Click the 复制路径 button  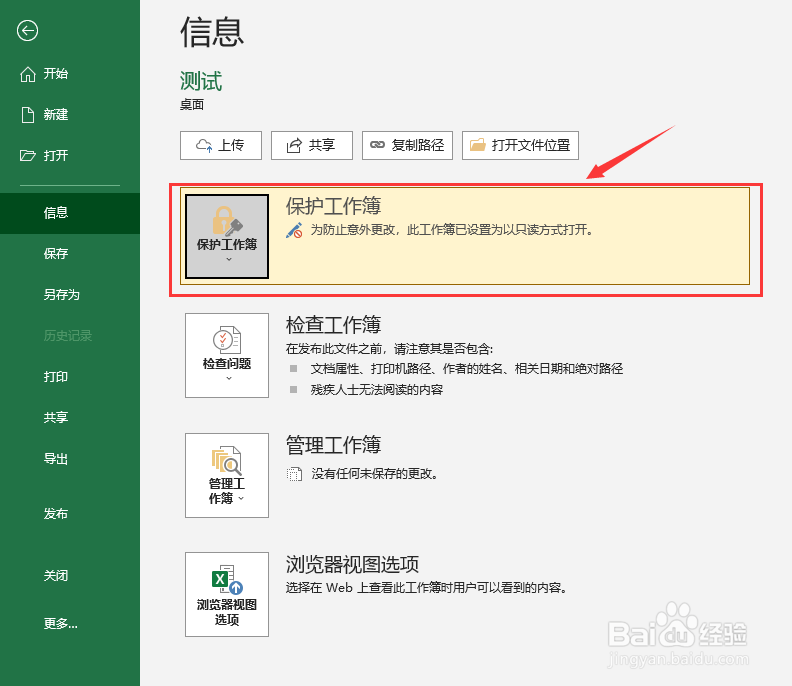click(x=407, y=145)
